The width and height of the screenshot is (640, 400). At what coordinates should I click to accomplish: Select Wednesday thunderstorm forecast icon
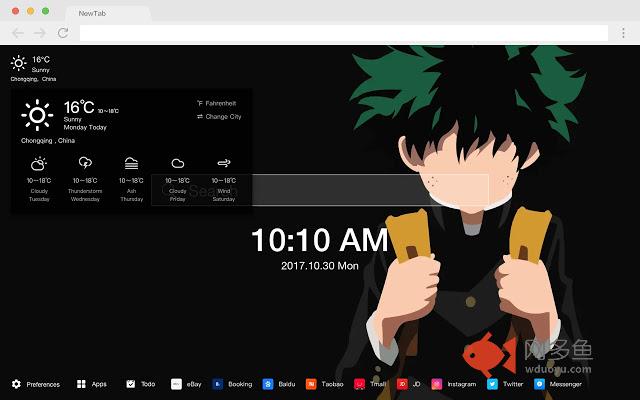tap(85, 163)
